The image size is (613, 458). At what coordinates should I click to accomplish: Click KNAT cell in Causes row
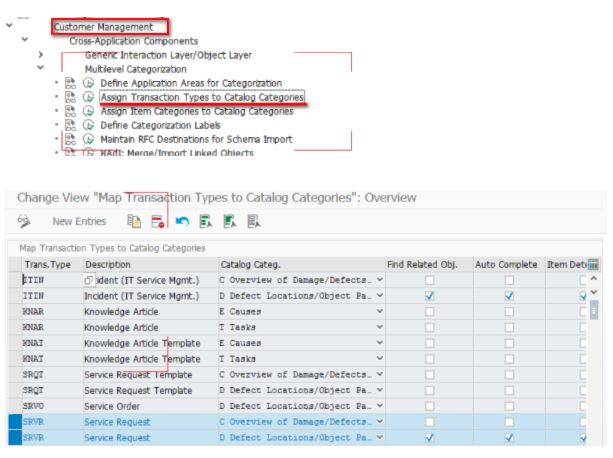click(52, 343)
